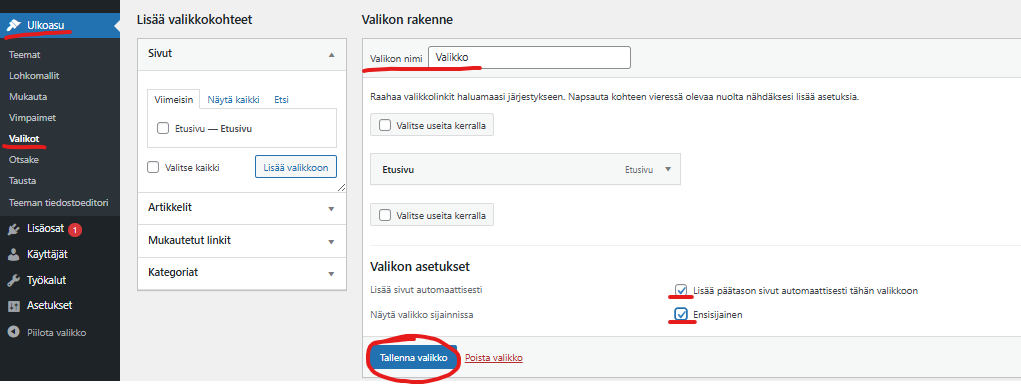Click the Ulkoasu paintbrush icon
The height and width of the screenshot is (385, 1021).
13,26
